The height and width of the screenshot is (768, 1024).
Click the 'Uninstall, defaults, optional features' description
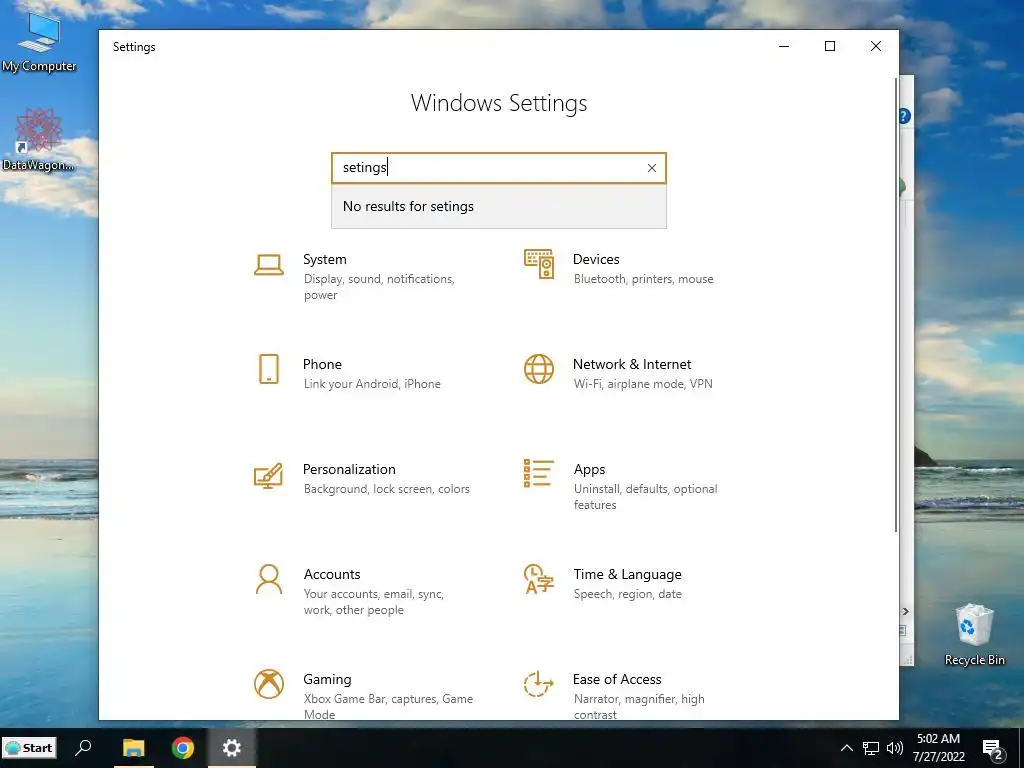(x=645, y=497)
